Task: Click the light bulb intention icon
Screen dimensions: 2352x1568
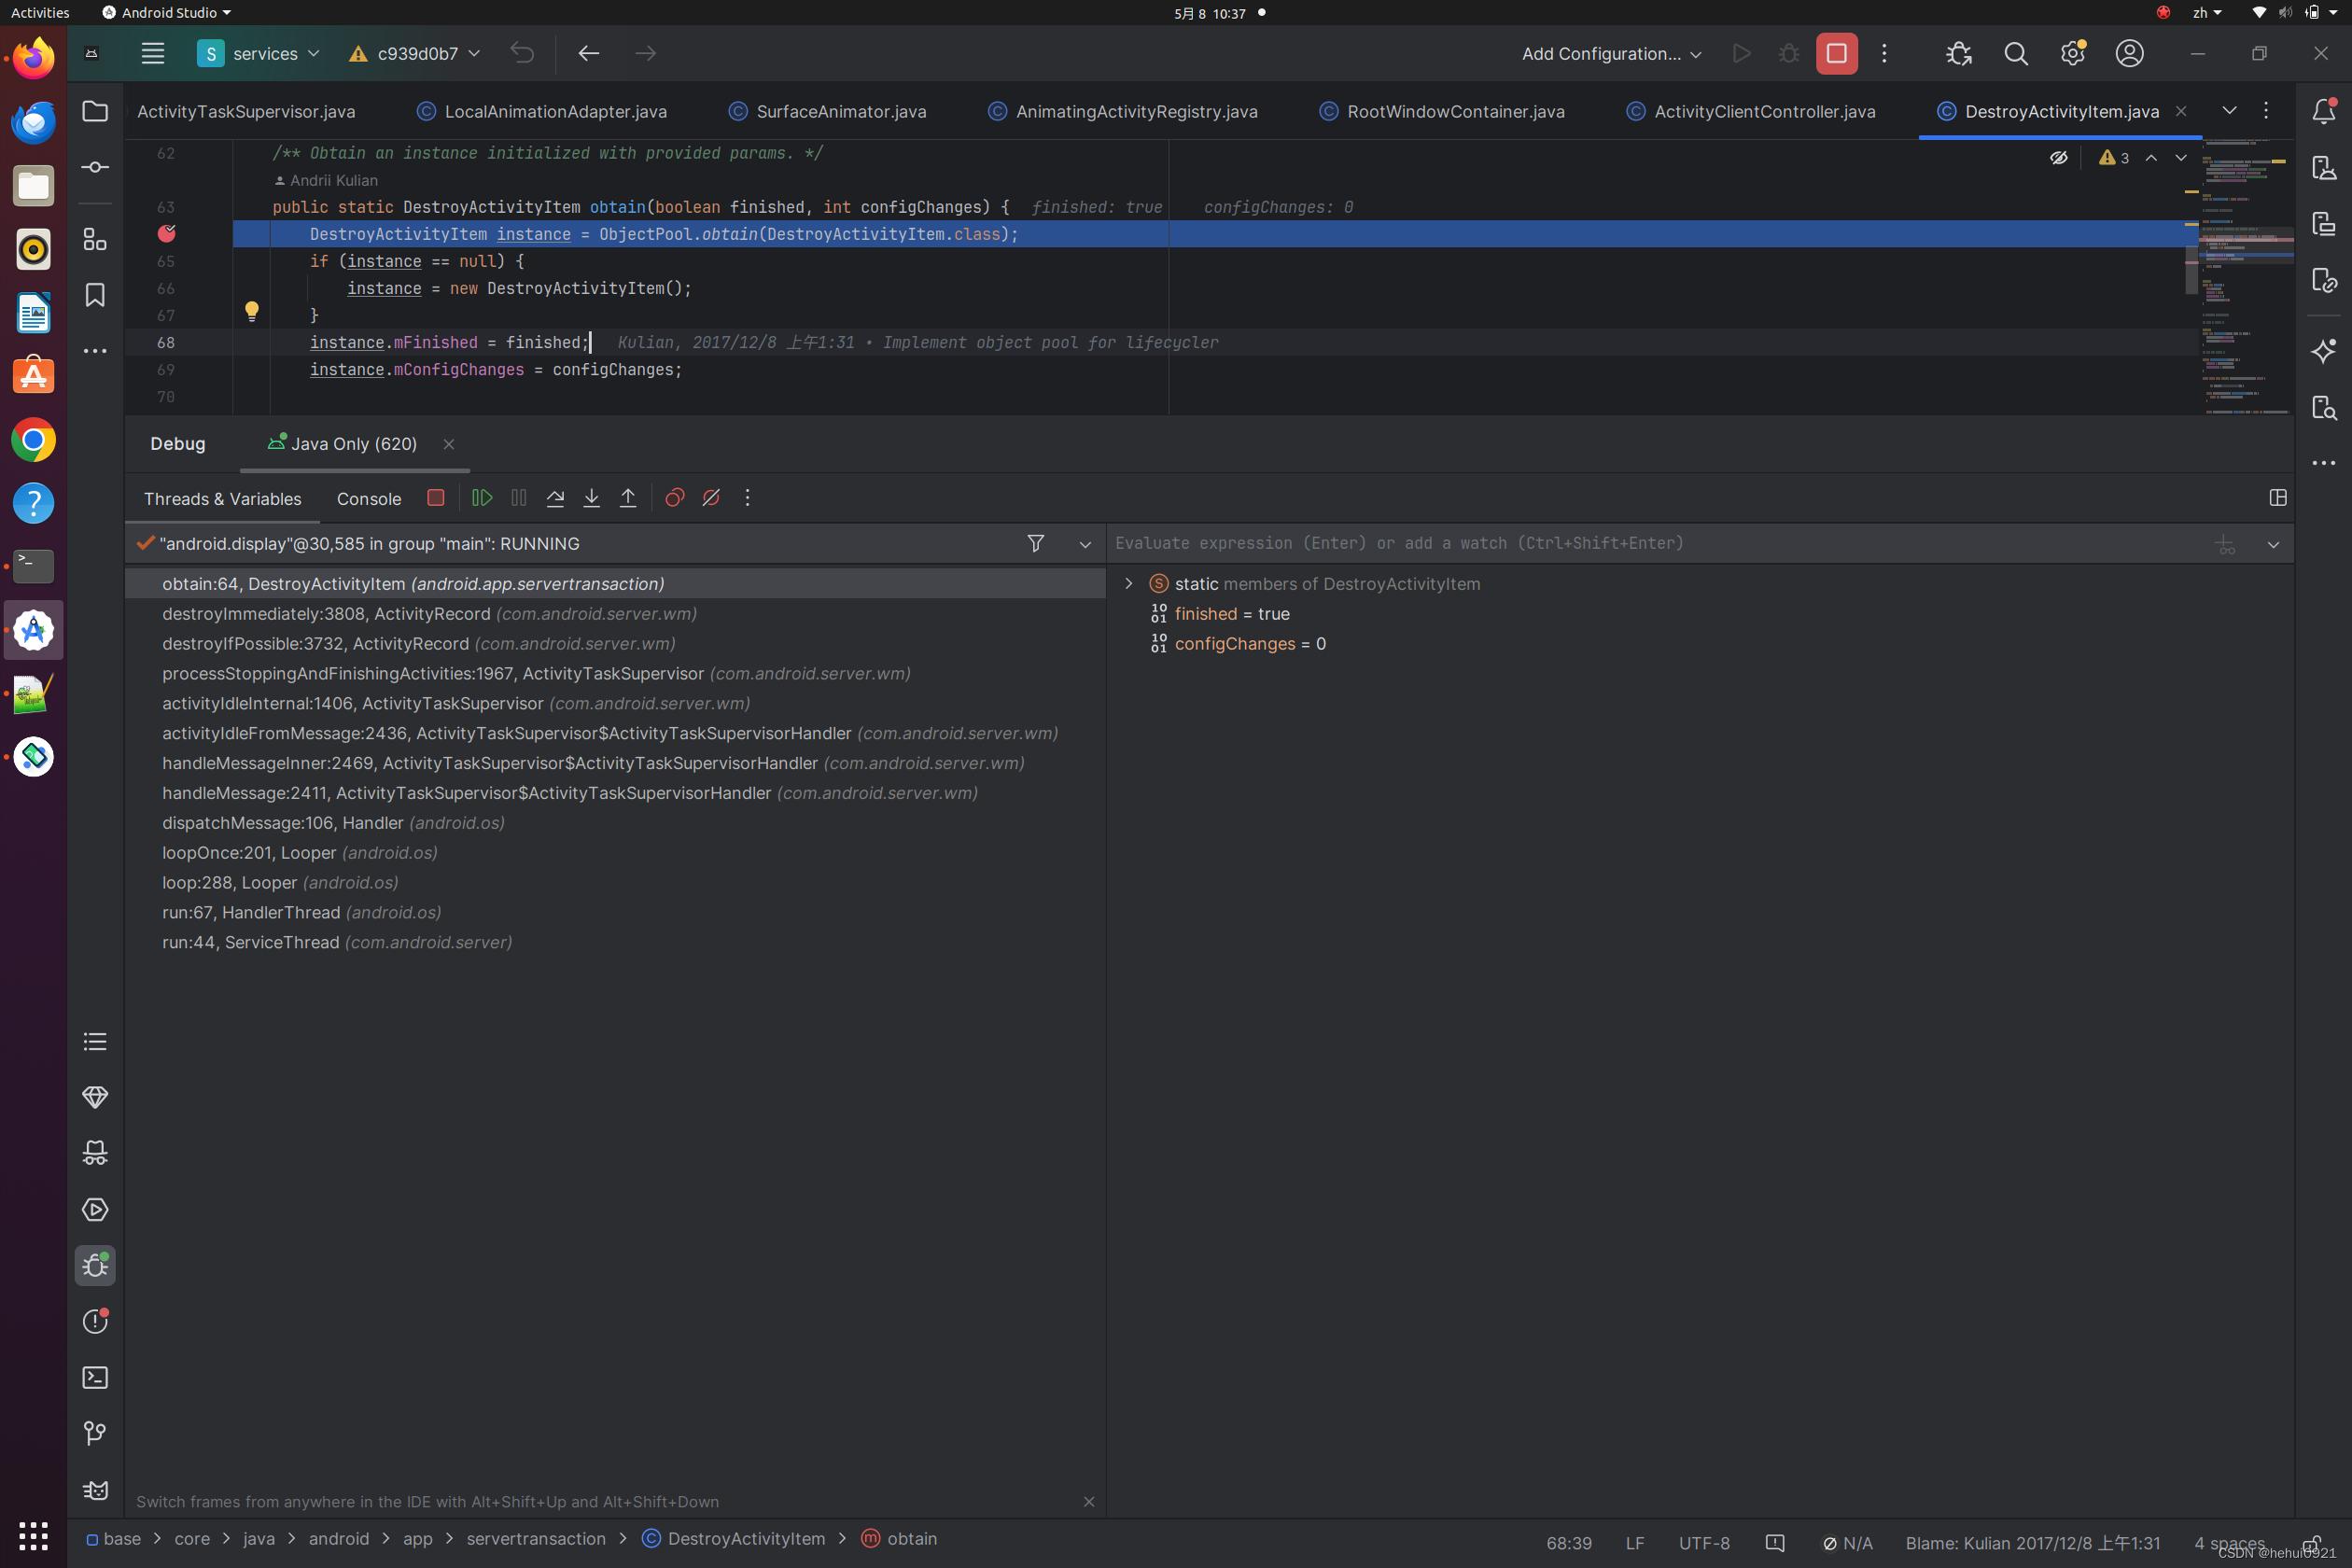Action: point(252,311)
